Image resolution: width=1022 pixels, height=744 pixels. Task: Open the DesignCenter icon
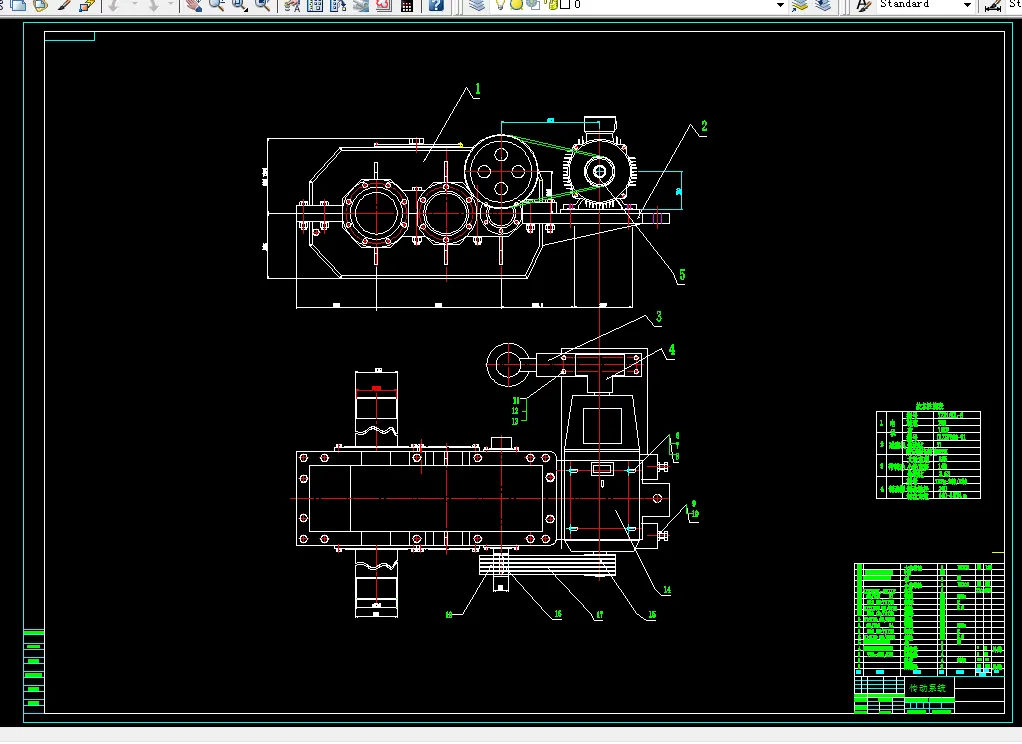click(315, 5)
